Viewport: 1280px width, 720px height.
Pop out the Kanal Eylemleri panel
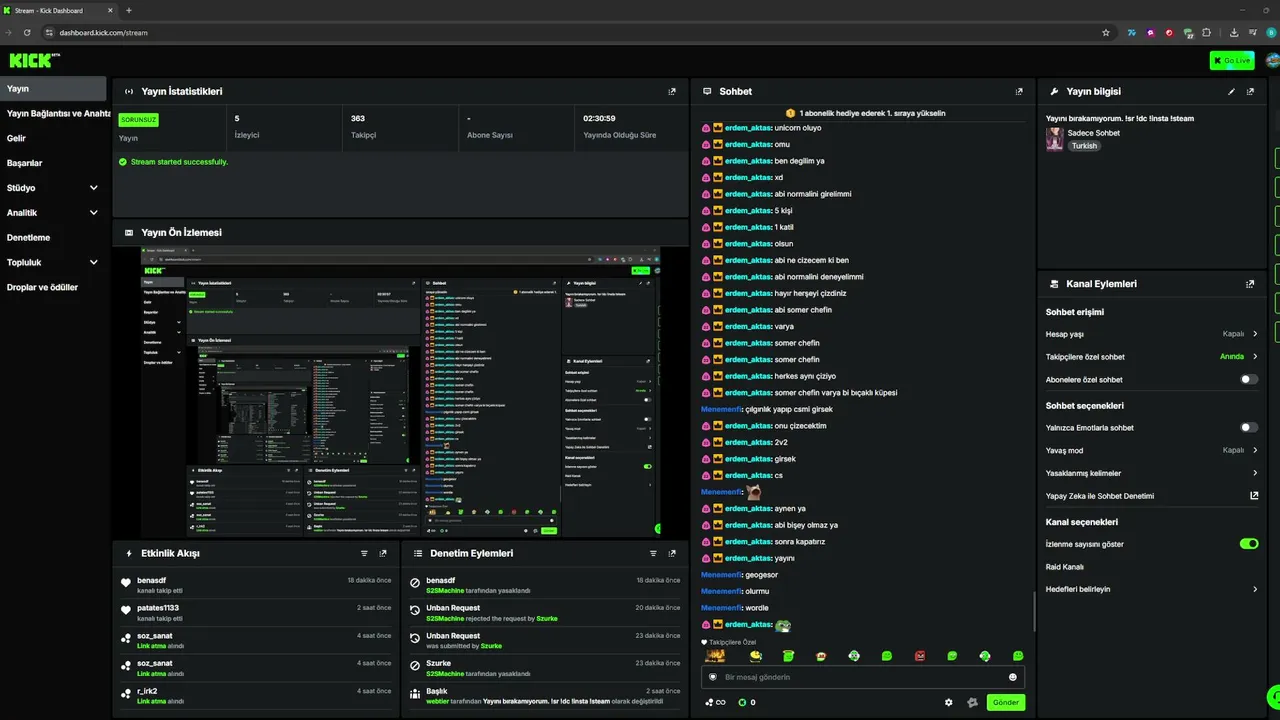[x=1250, y=284]
